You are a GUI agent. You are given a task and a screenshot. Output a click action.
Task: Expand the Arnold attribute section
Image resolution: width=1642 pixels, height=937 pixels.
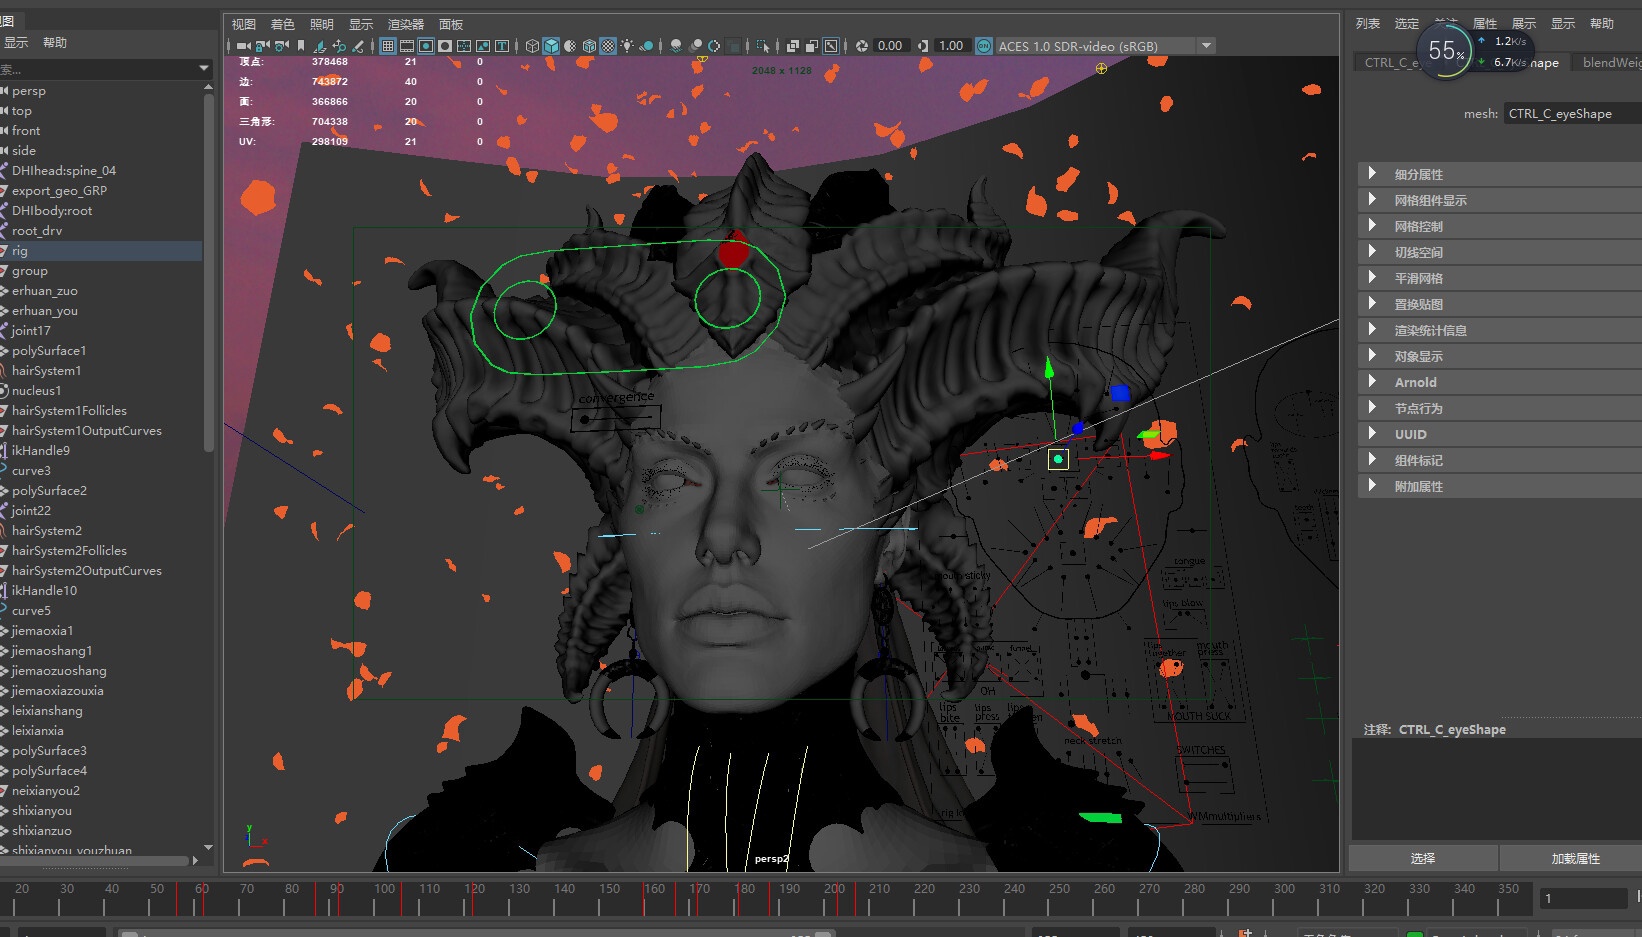[x=1415, y=382]
